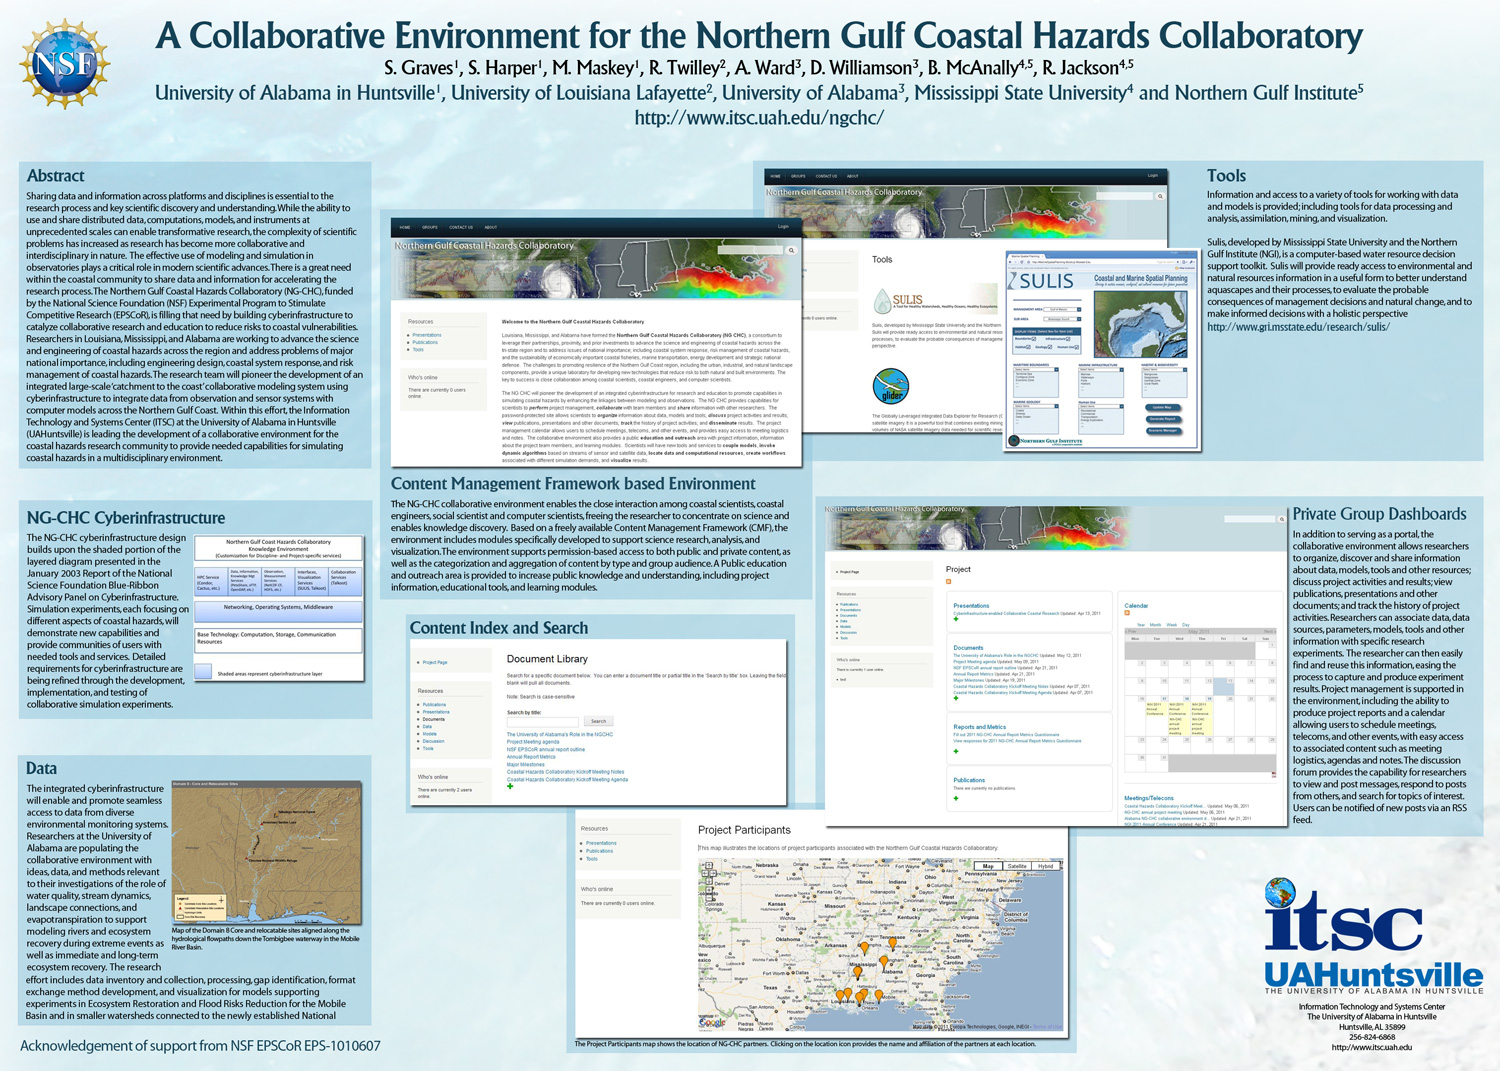Open Major Milestones in Document Library
Image resolution: width=1500 pixels, height=1071 pixels.
click(x=525, y=764)
